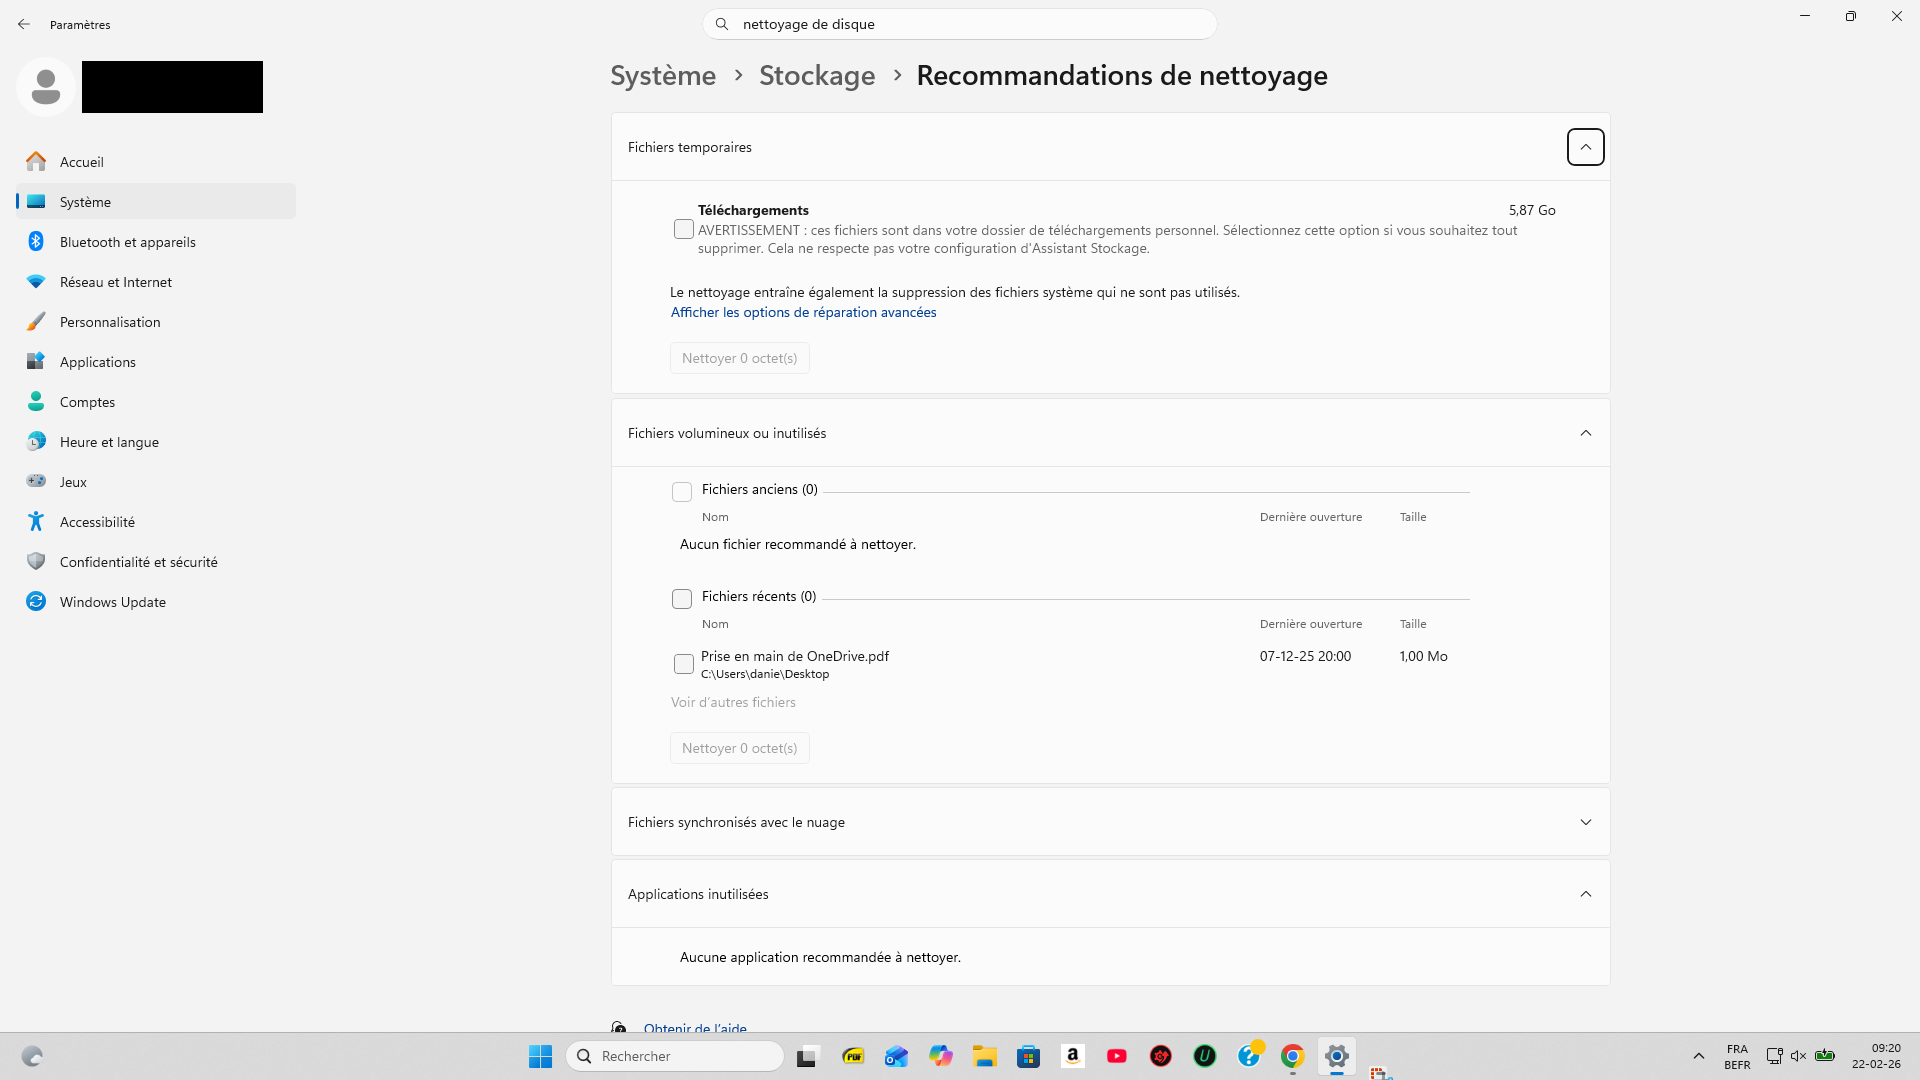Tick the Prise en main de OneDrive.pdf checkbox
The image size is (1920, 1080).
point(684,664)
